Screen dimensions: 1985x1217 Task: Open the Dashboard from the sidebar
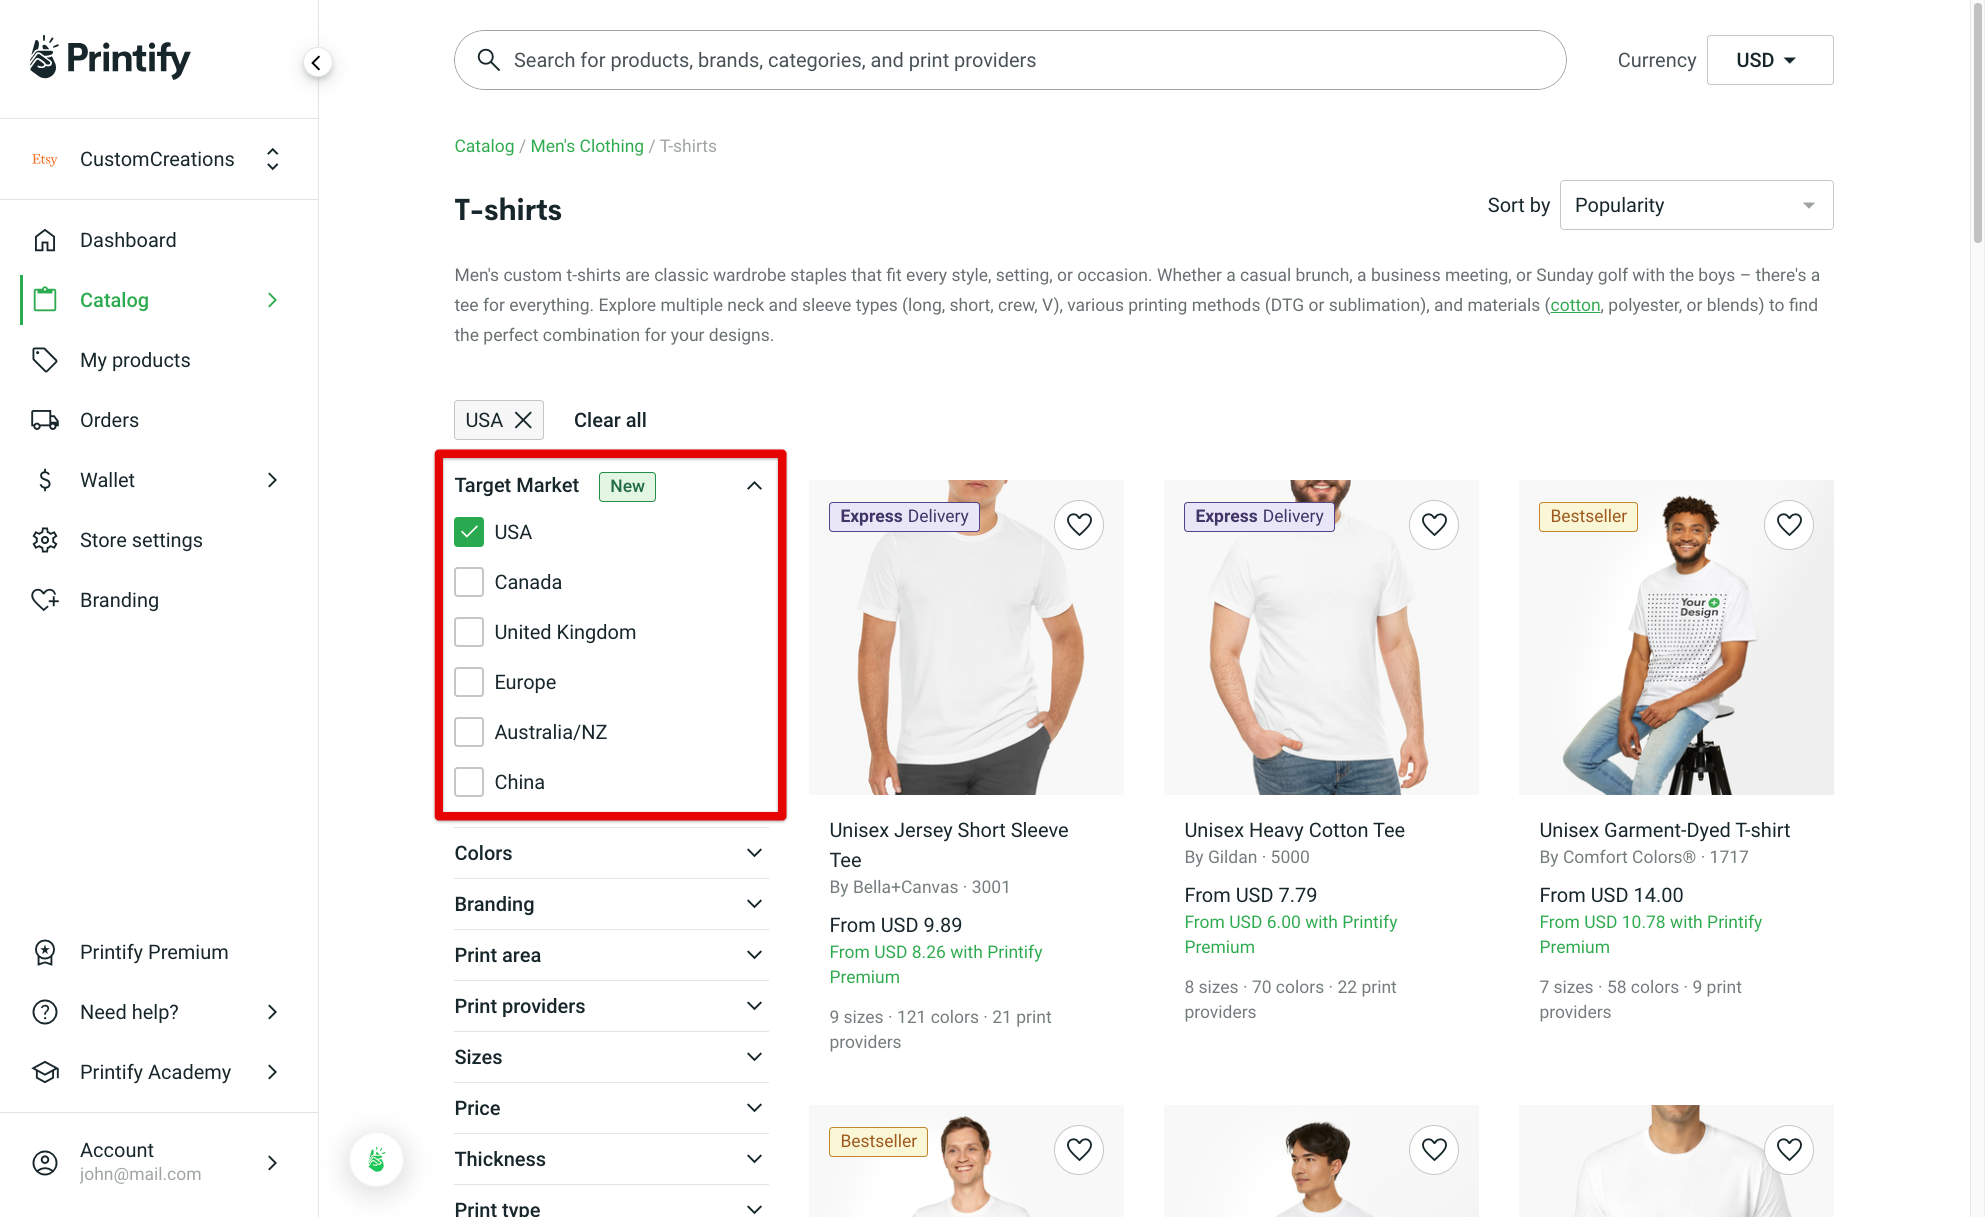tap(128, 240)
